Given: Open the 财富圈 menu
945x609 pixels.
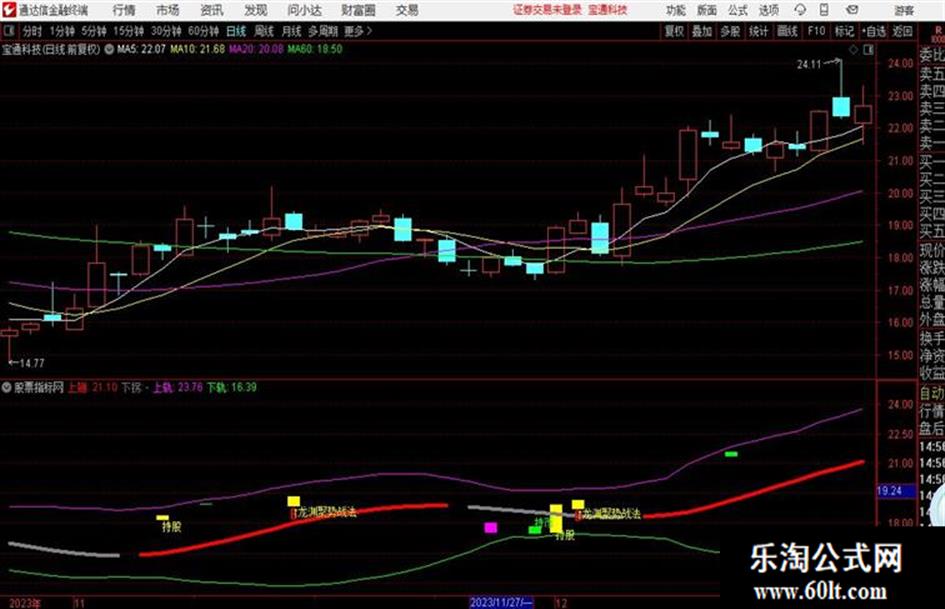Looking at the screenshot, I should click(358, 10).
